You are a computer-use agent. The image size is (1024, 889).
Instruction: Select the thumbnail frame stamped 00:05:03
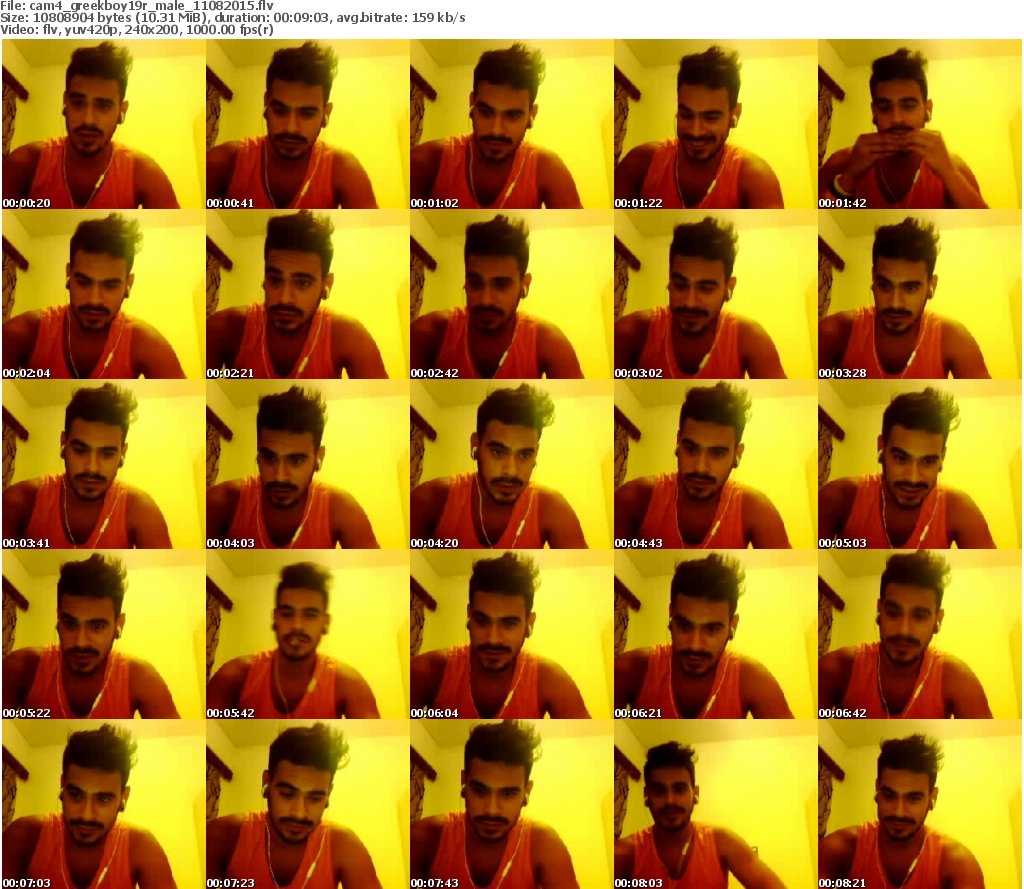coord(920,464)
